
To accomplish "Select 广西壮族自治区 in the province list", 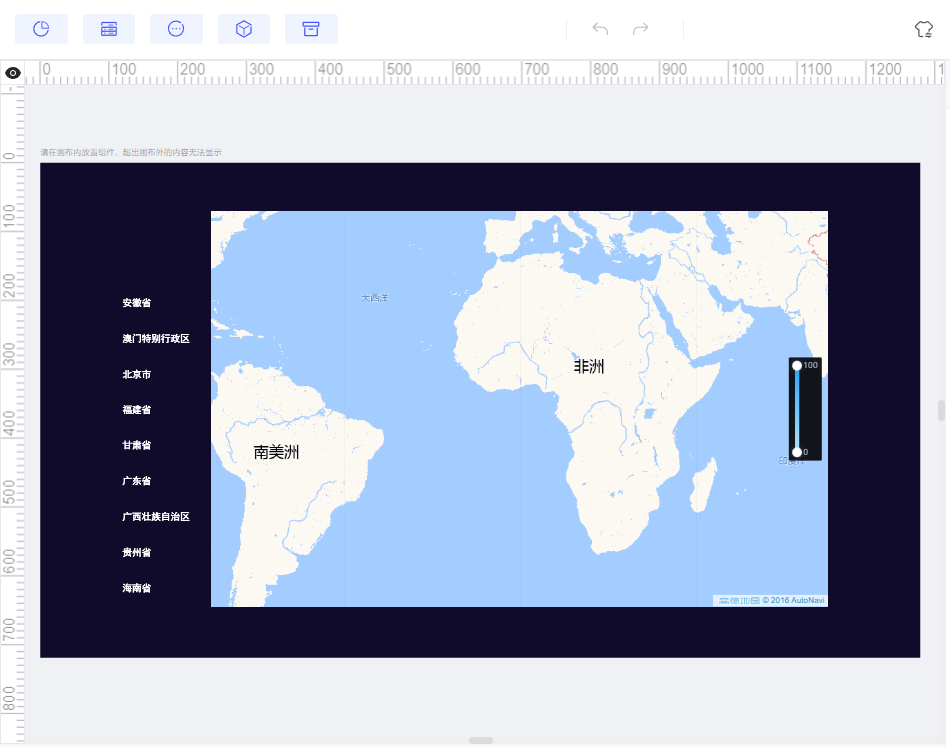I will coord(156,517).
